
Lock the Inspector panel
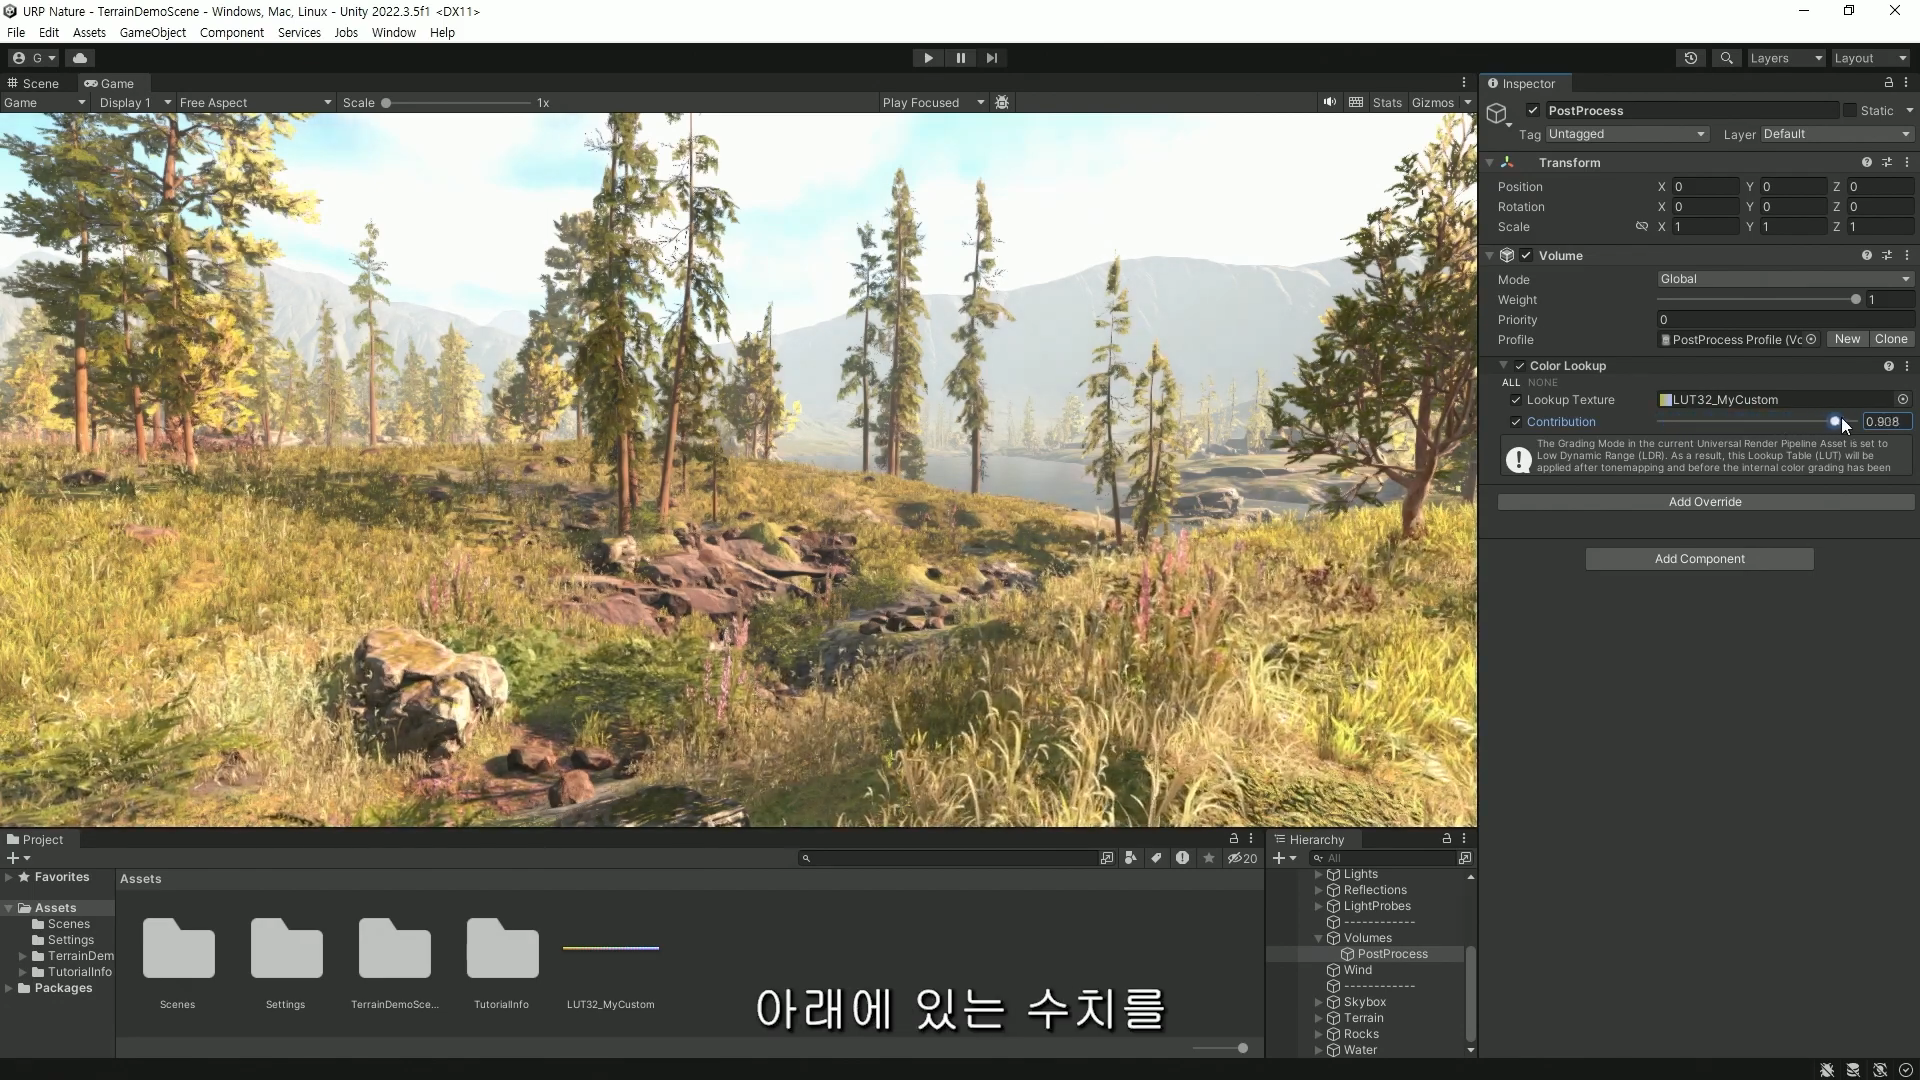click(1888, 83)
